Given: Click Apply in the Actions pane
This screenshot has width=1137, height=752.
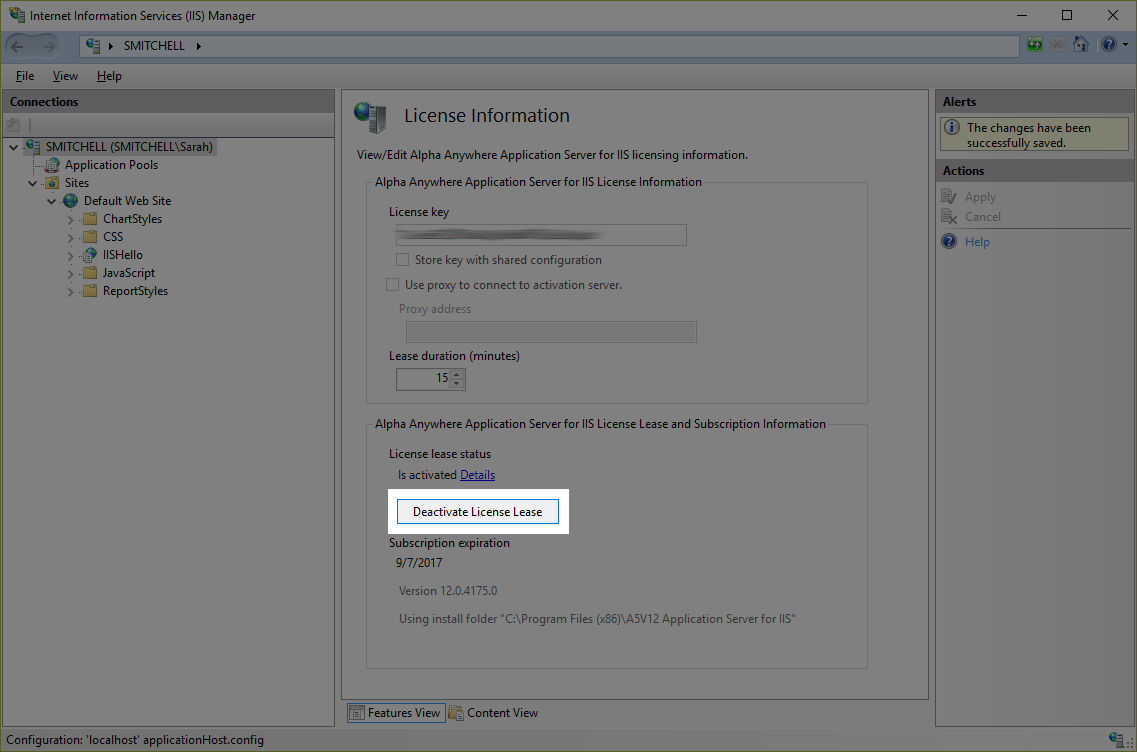Looking at the screenshot, I should point(980,197).
